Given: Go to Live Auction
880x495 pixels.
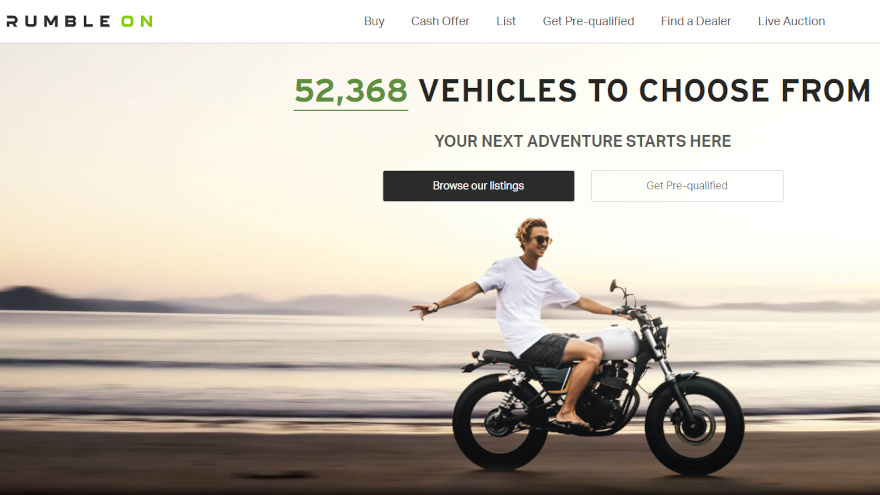Looking at the screenshot, I should (x=791, y=21).
